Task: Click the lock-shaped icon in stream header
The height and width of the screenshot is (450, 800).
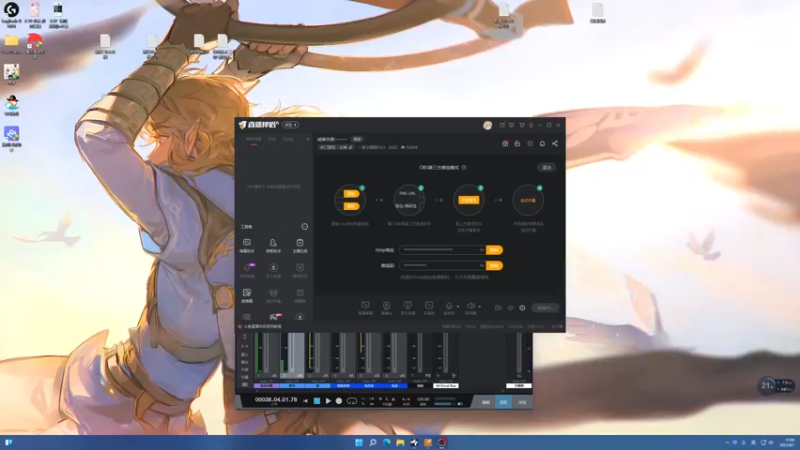Action: tap(517, 144)
